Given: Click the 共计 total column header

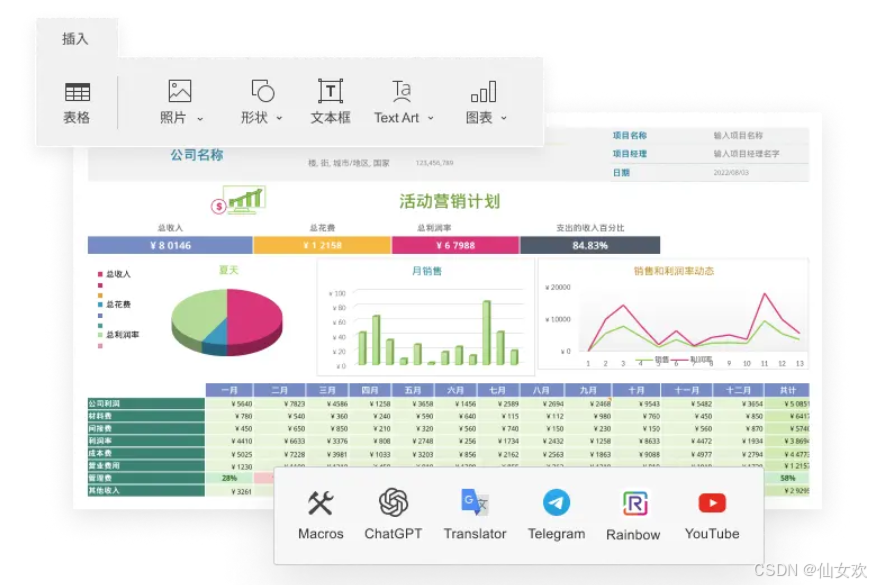Looking at the screenshot, I should (787, 390).
